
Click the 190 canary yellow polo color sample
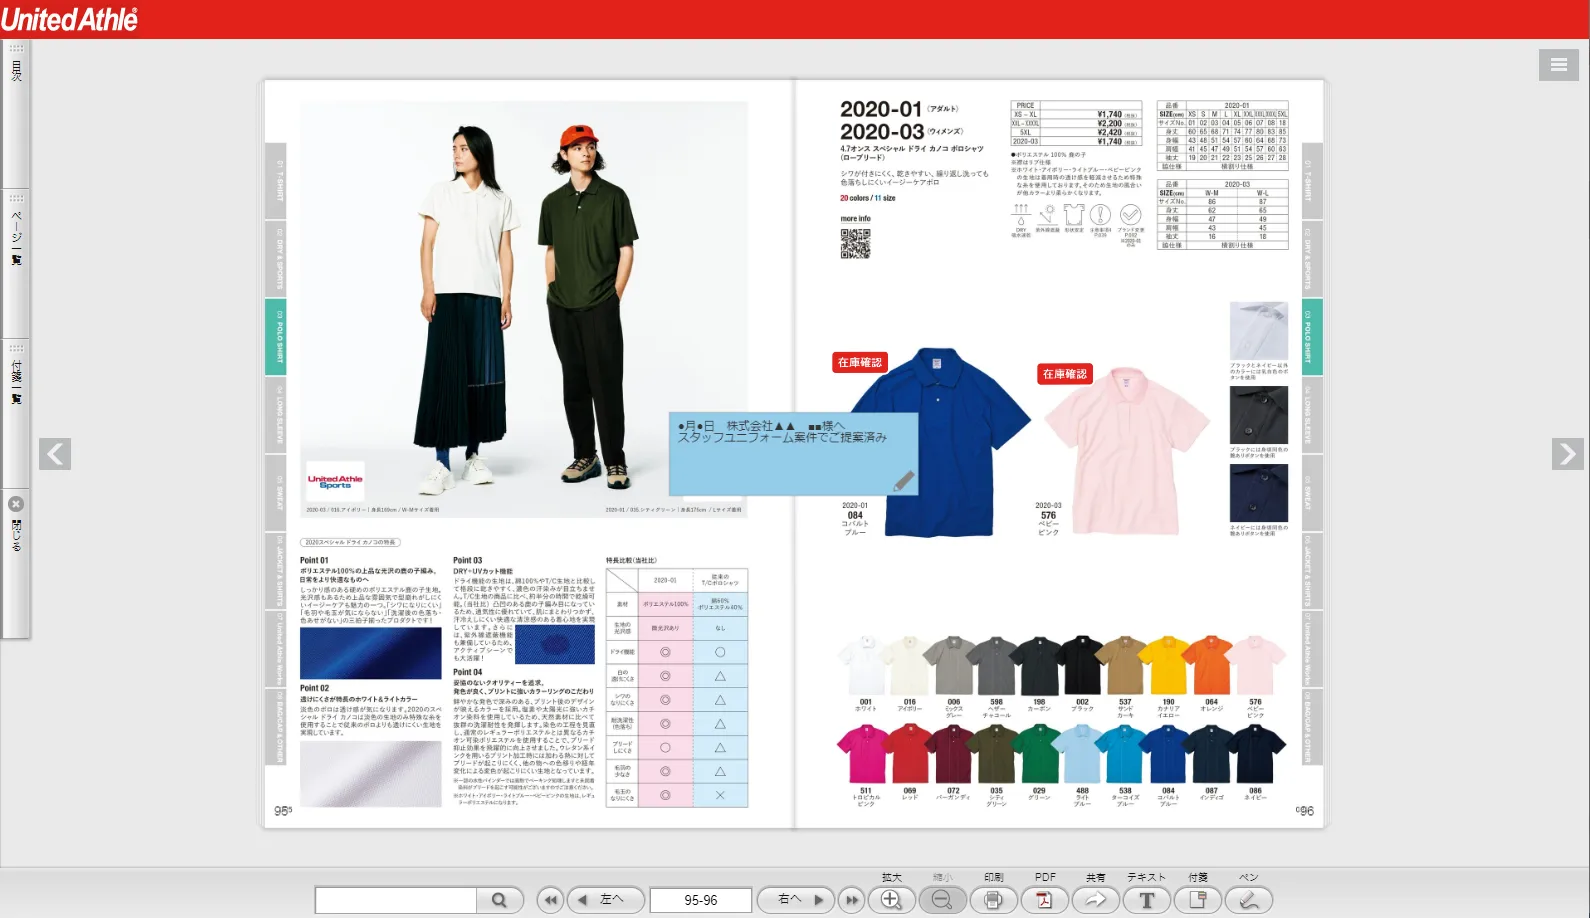pyautogui.click(x=1168, y=666)
